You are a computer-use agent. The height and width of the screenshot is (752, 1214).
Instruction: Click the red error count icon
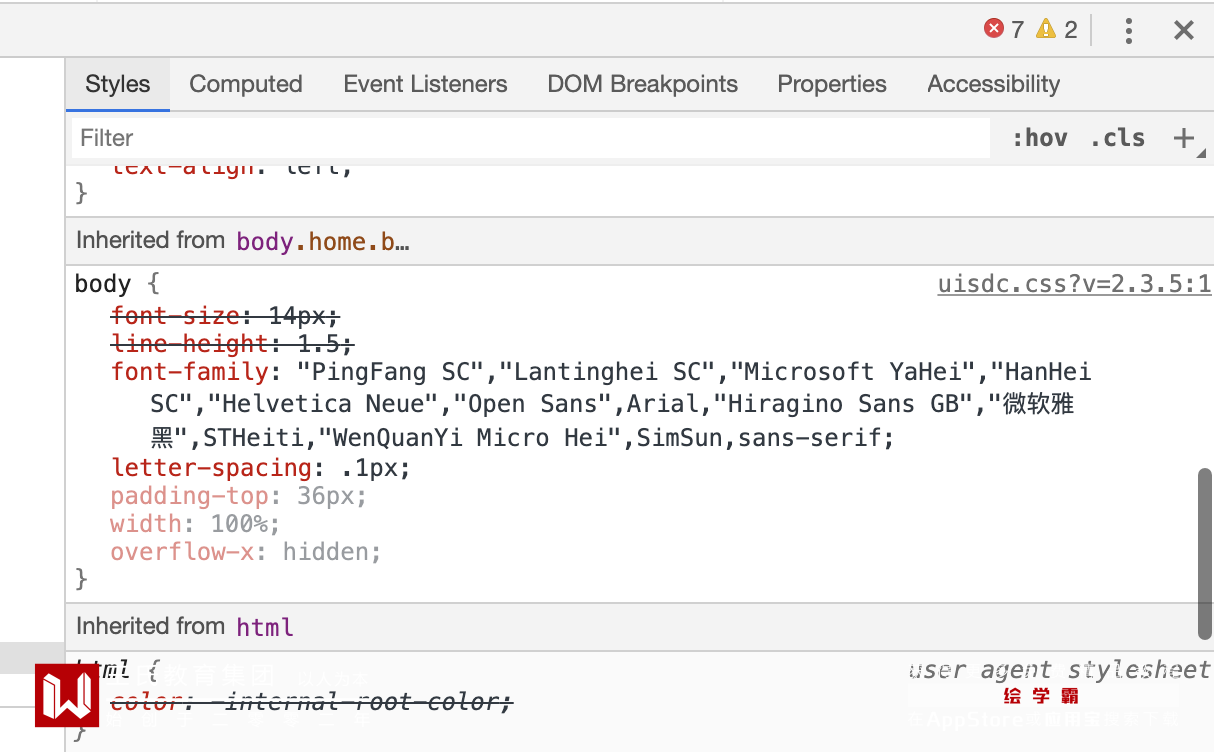click(994, 29)
